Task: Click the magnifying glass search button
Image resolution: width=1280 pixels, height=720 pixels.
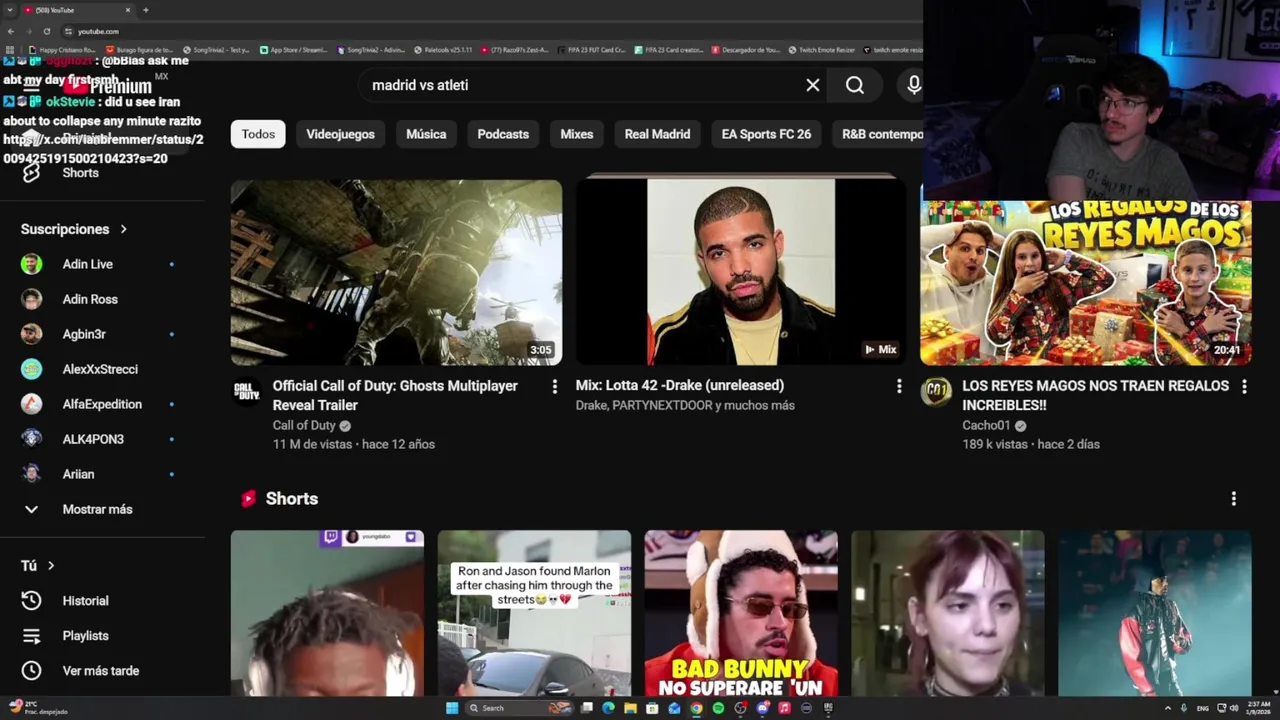Action: coord(855,85)
